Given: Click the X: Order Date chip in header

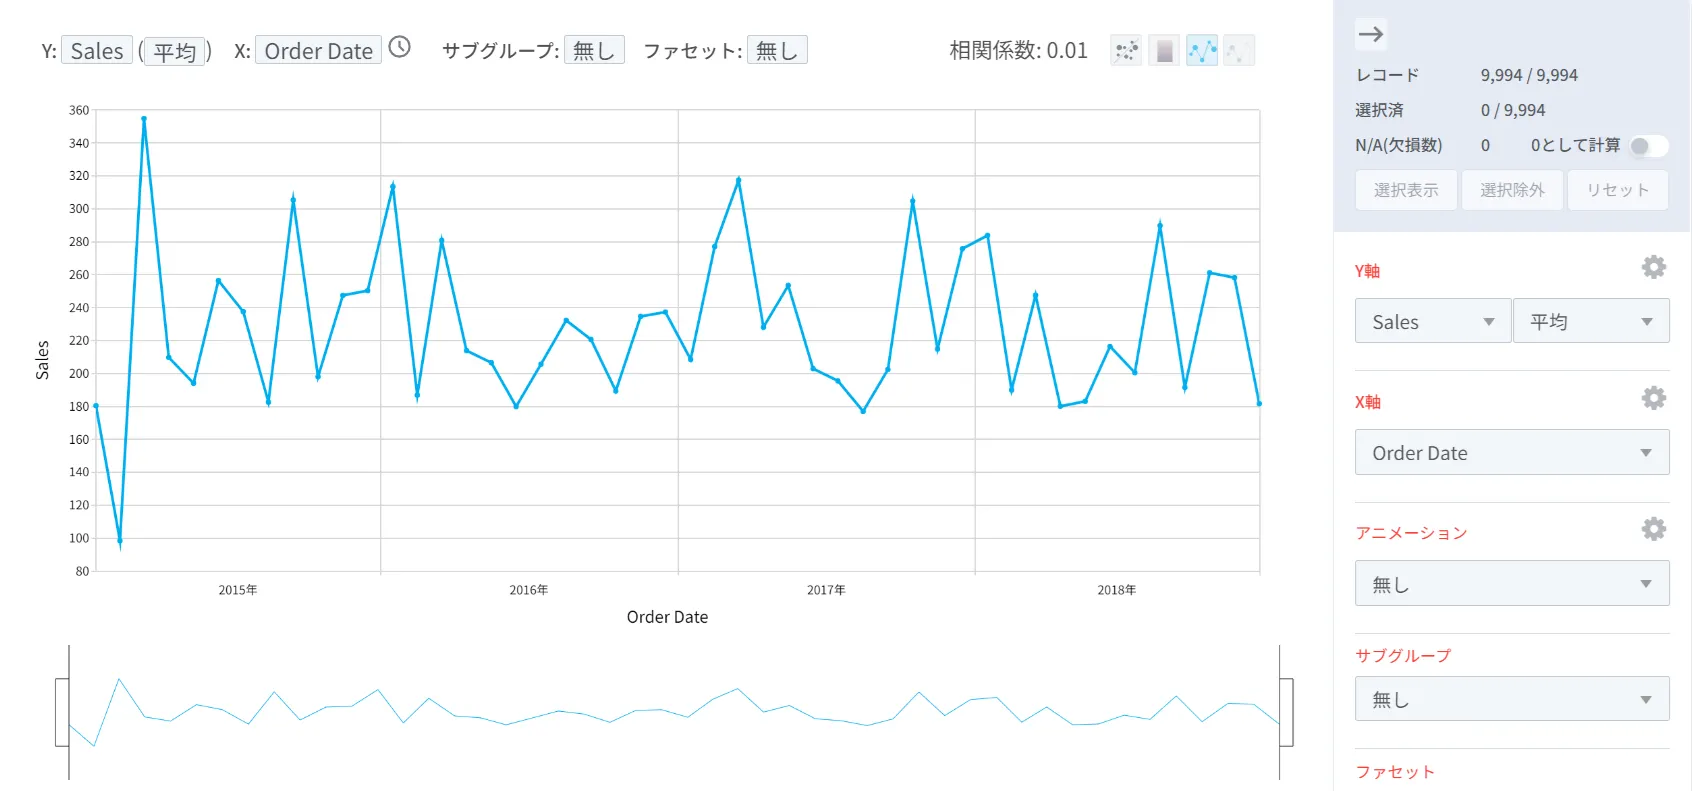Looking at the screenshot, I should click(318, 50).
